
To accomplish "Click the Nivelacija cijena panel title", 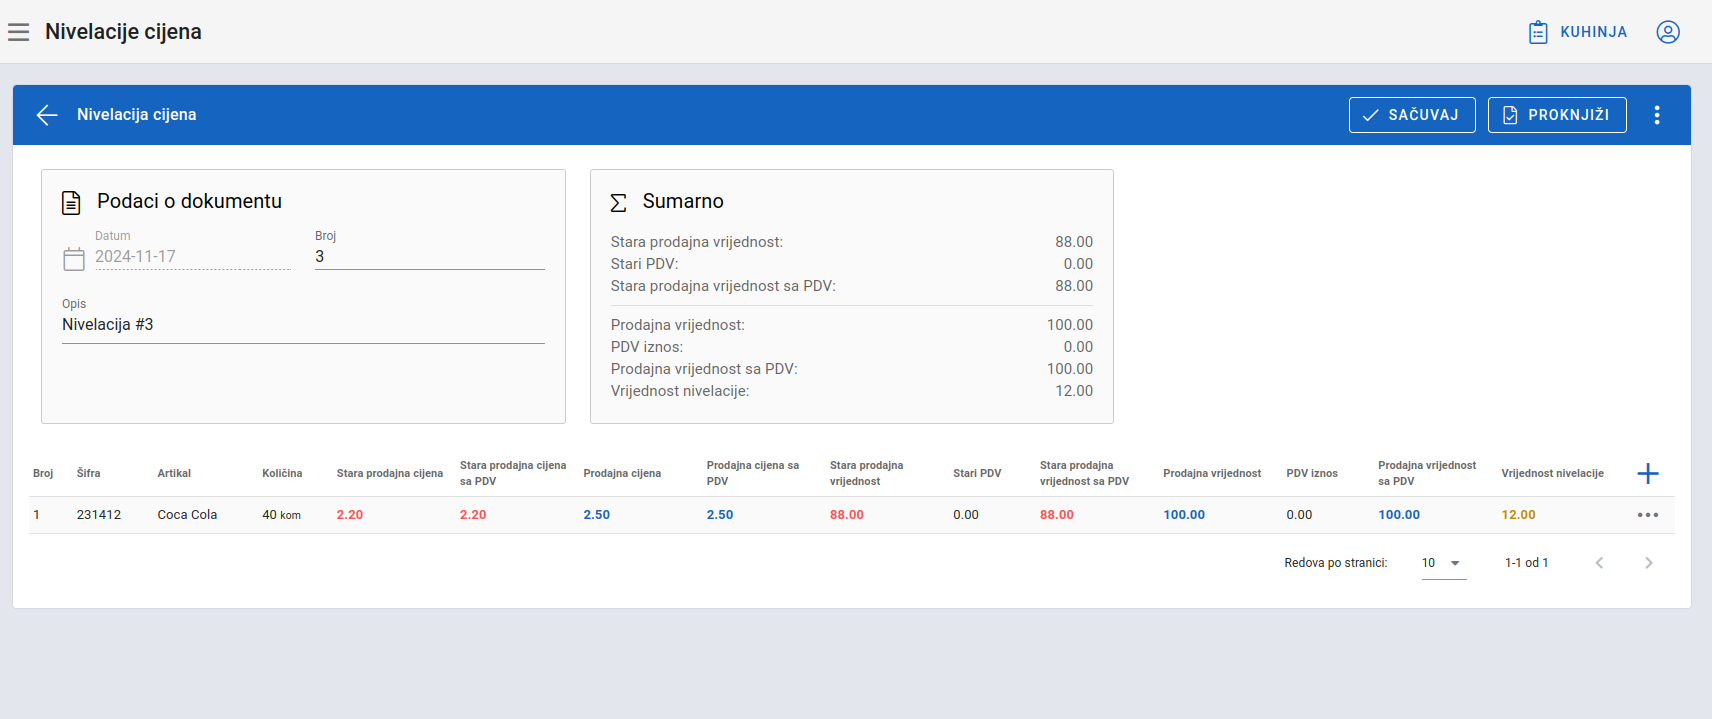I will 137,115.
